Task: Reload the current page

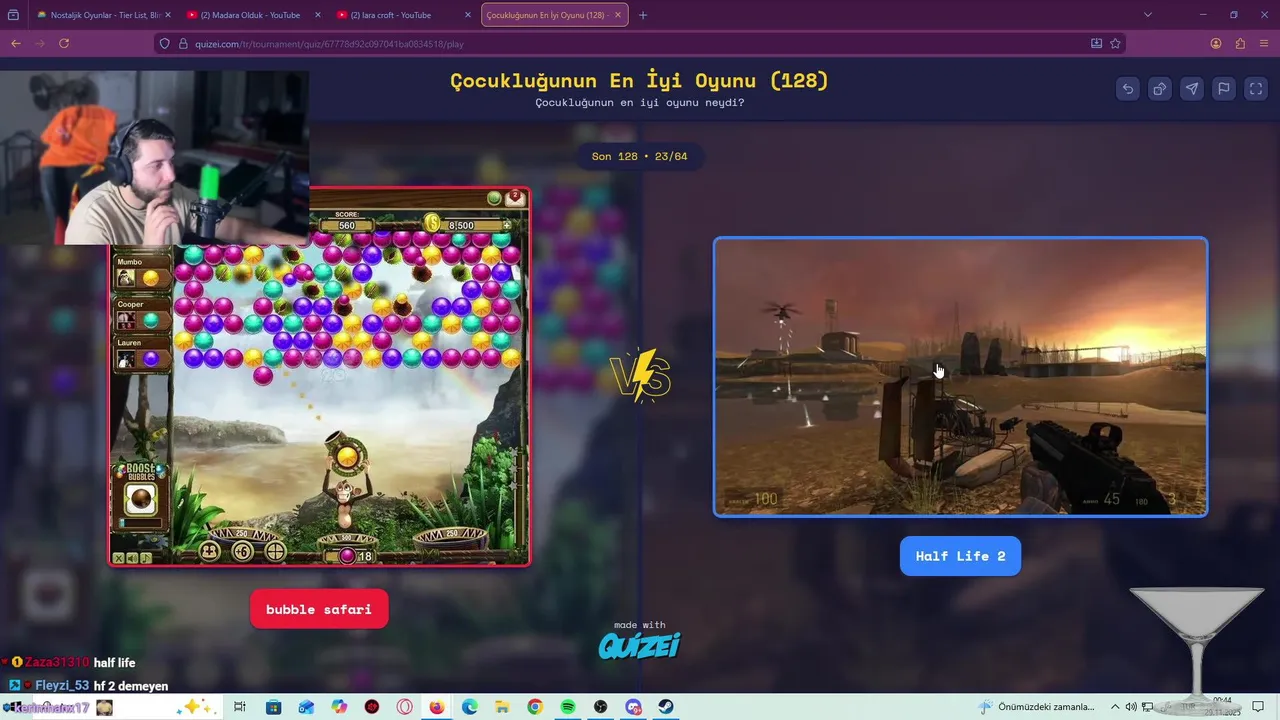Action: (x=64, y=43)
